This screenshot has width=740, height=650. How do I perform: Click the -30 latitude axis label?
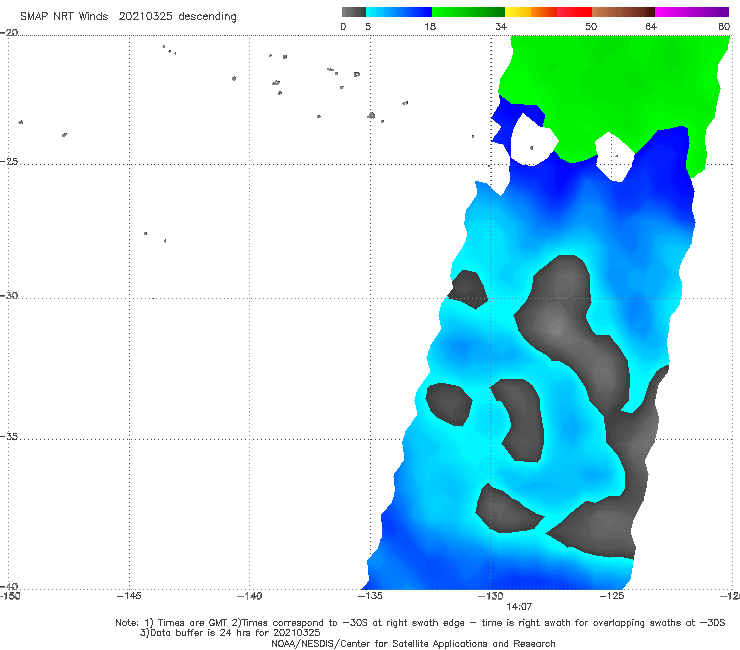point(9,295)
